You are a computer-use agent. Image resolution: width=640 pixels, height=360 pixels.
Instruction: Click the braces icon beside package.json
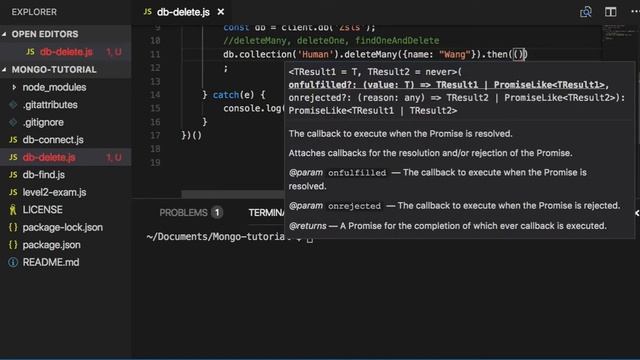13,245
